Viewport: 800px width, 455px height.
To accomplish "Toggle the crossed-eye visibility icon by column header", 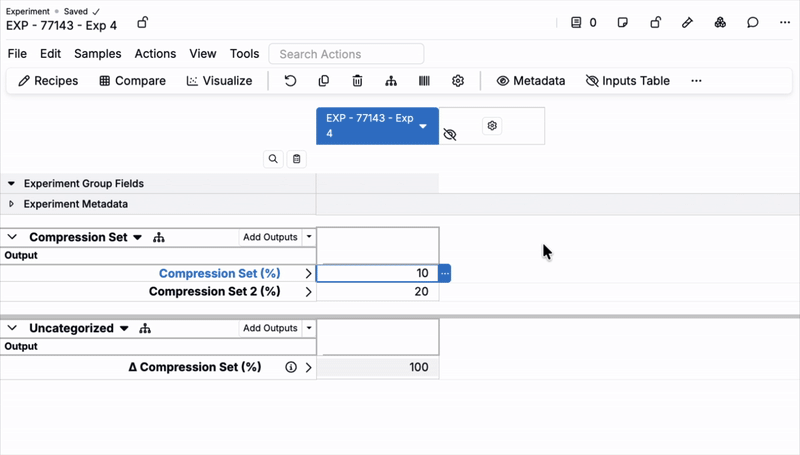I will click(x=449, y=134).
